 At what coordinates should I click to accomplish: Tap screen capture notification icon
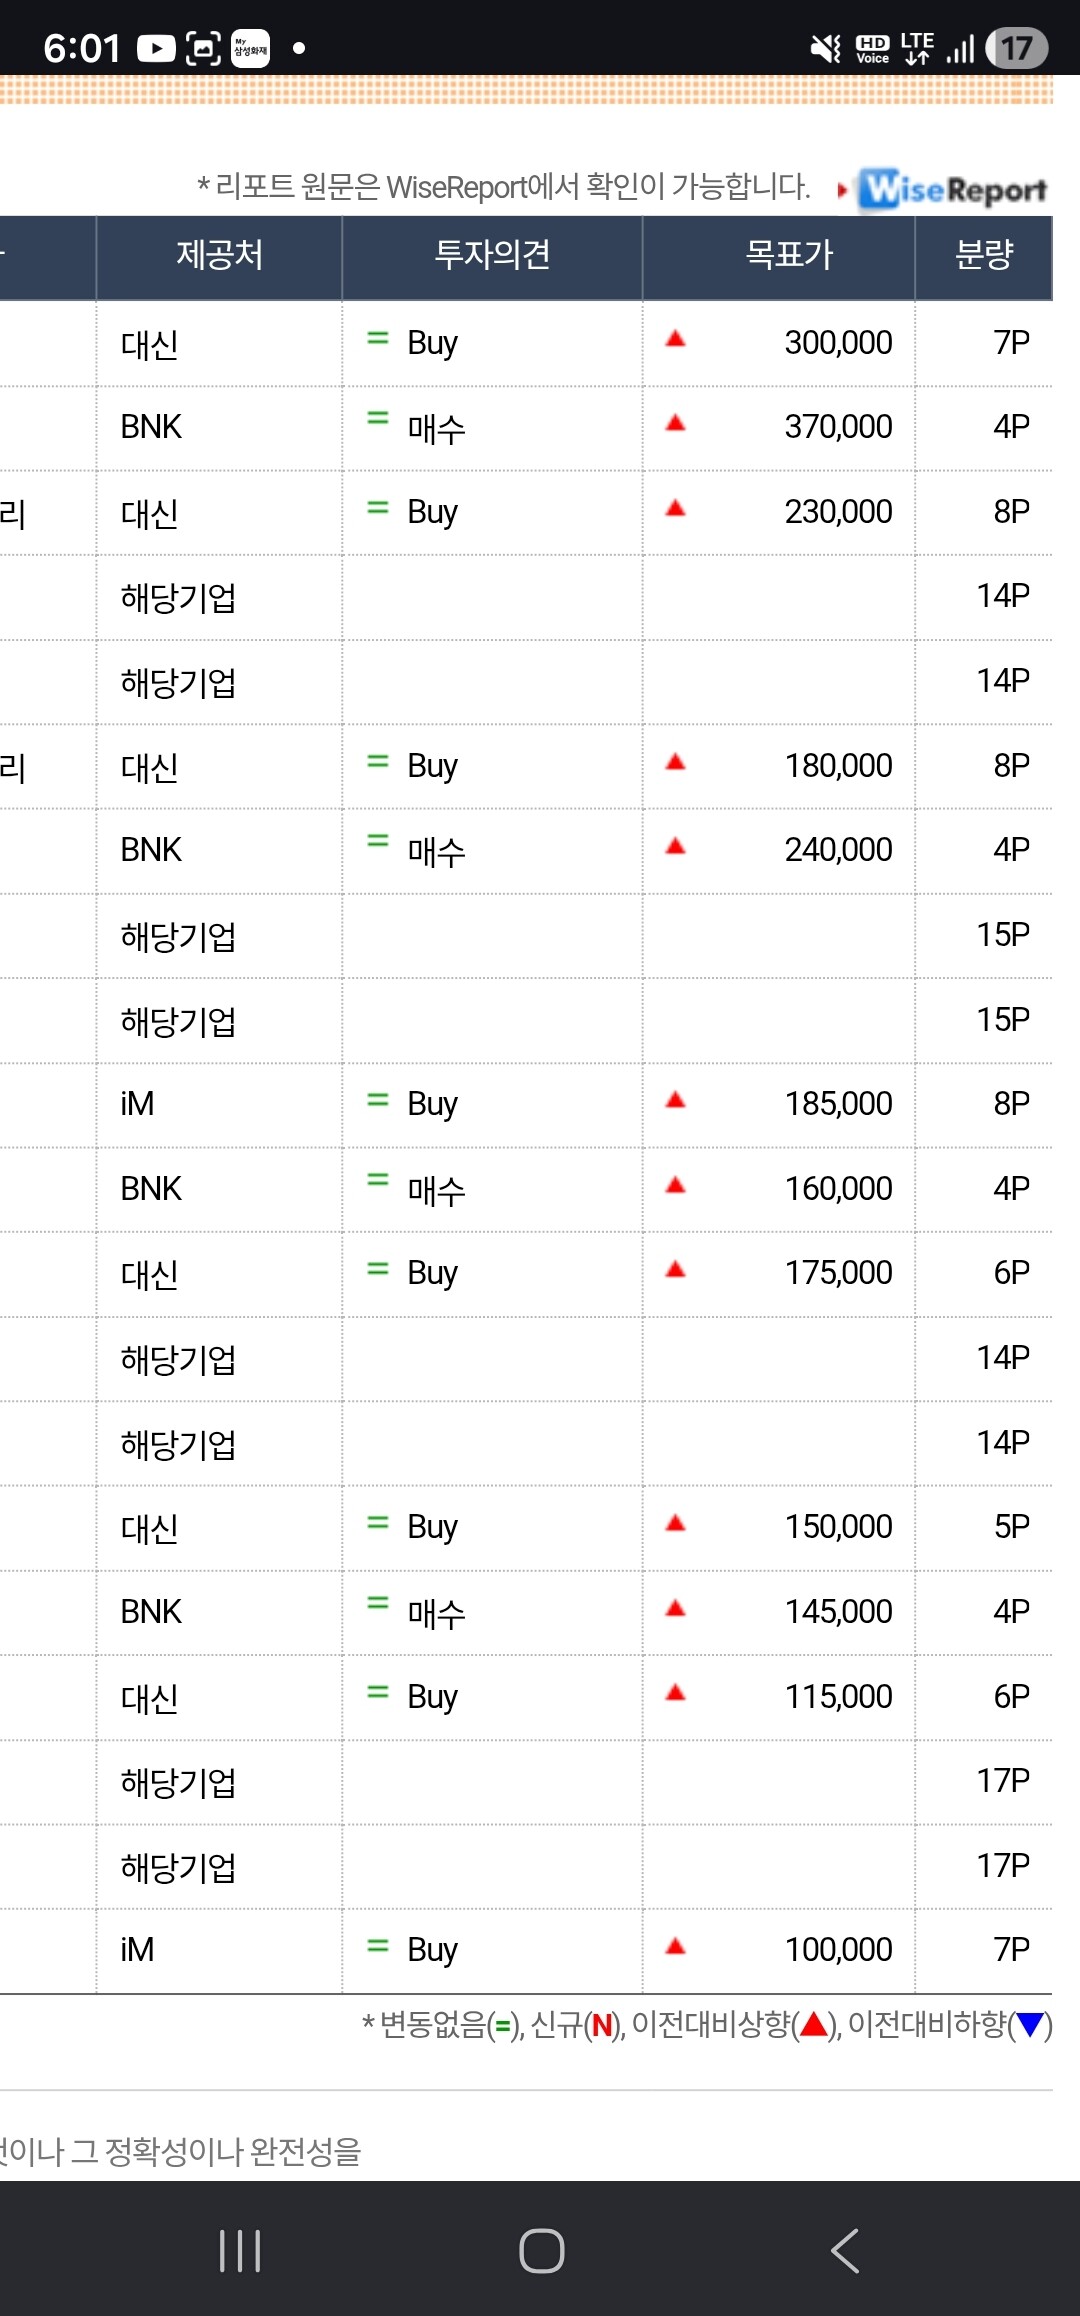(x=203, y=48)
